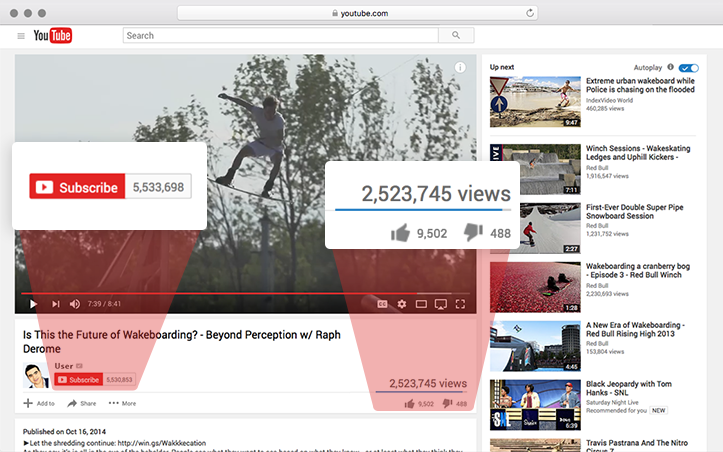Click the video title text
The height and width of the screenshot is (452, 723).
[x=182, y=342]
